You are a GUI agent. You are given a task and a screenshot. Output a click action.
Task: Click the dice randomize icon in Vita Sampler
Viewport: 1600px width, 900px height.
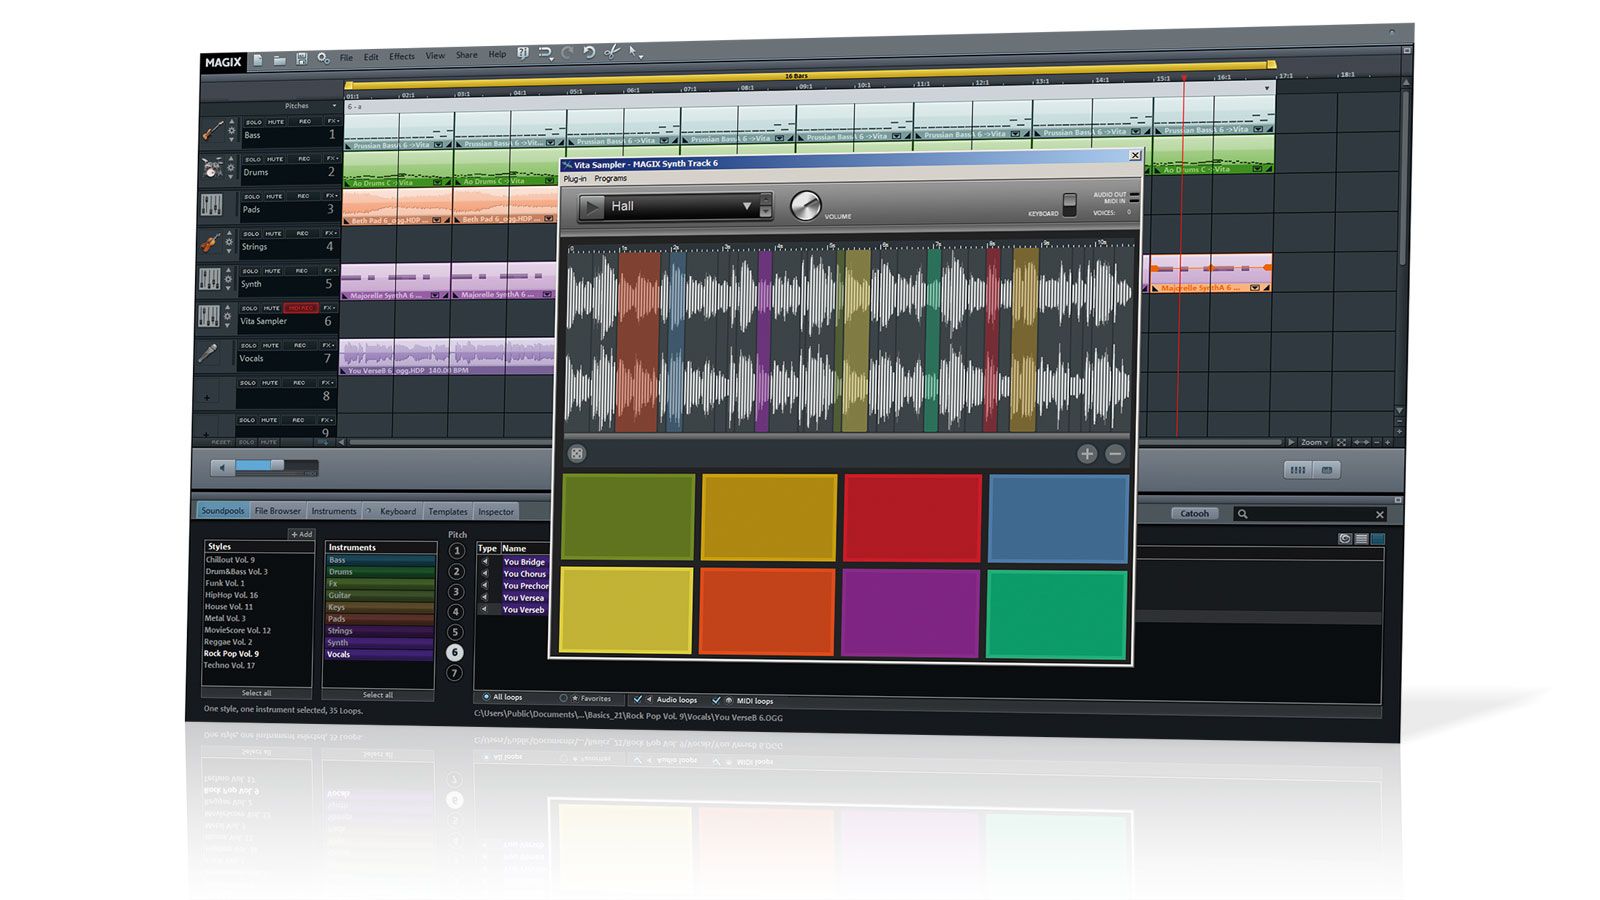pos(577,454)
